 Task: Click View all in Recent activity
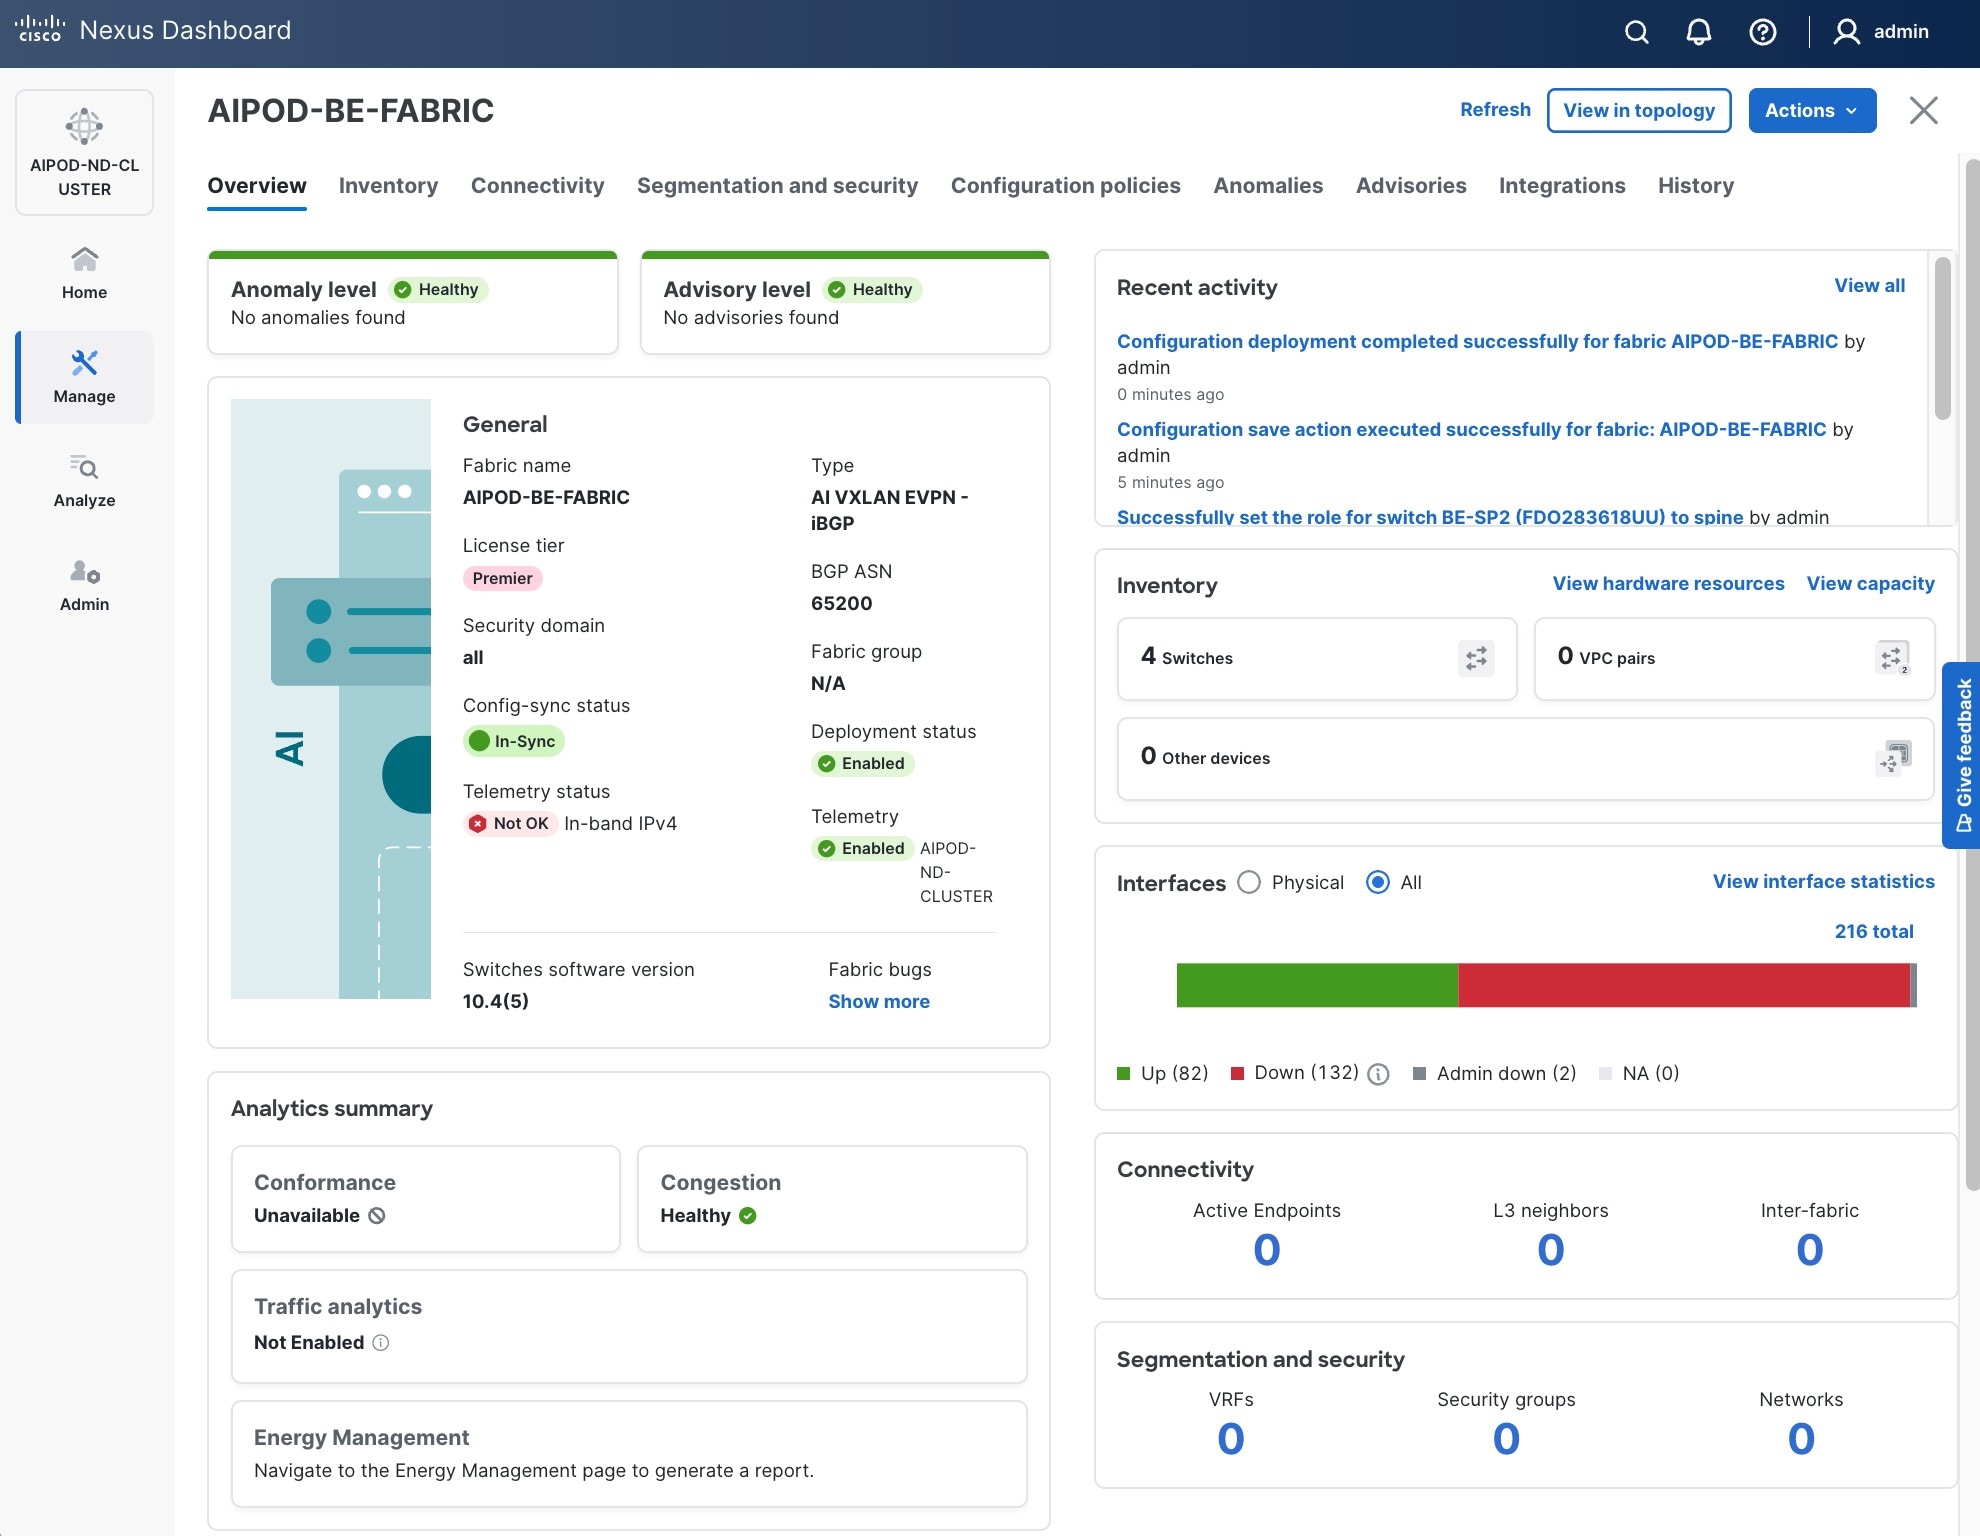click(1868, 285)
